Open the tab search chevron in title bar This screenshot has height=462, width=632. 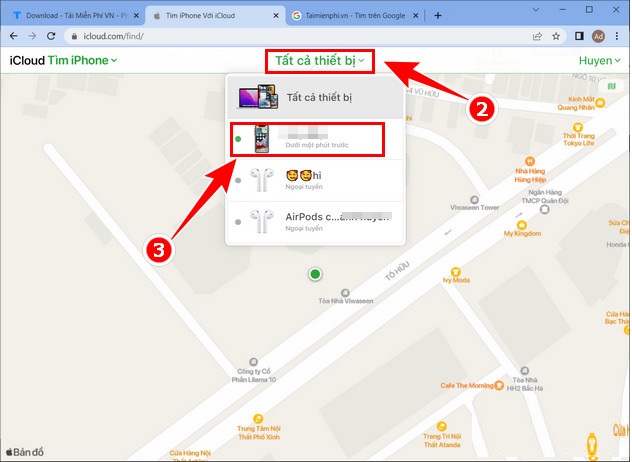536,10
